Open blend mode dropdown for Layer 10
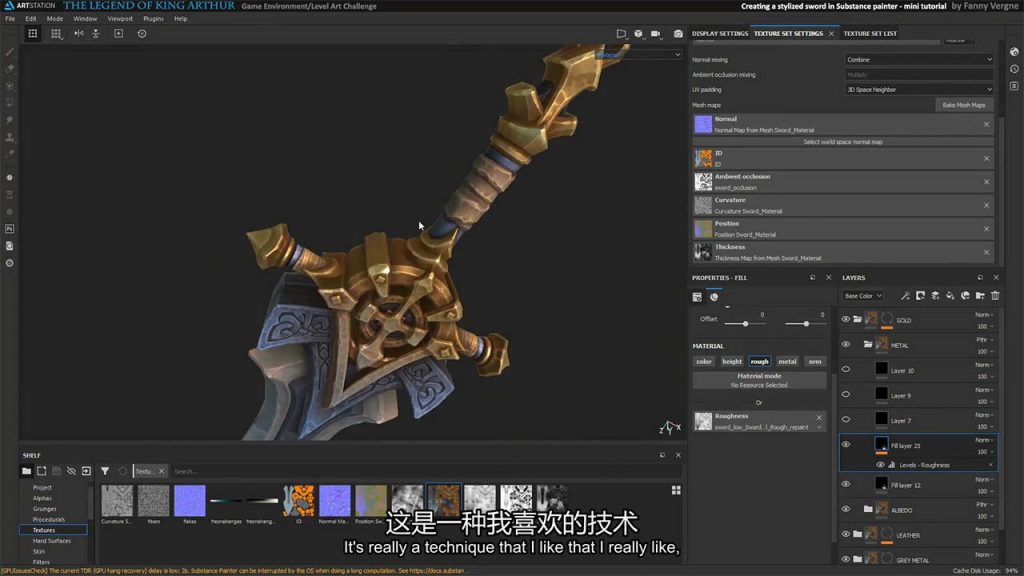This screenshot has width=1024, height=576. [x=984, y=365]
